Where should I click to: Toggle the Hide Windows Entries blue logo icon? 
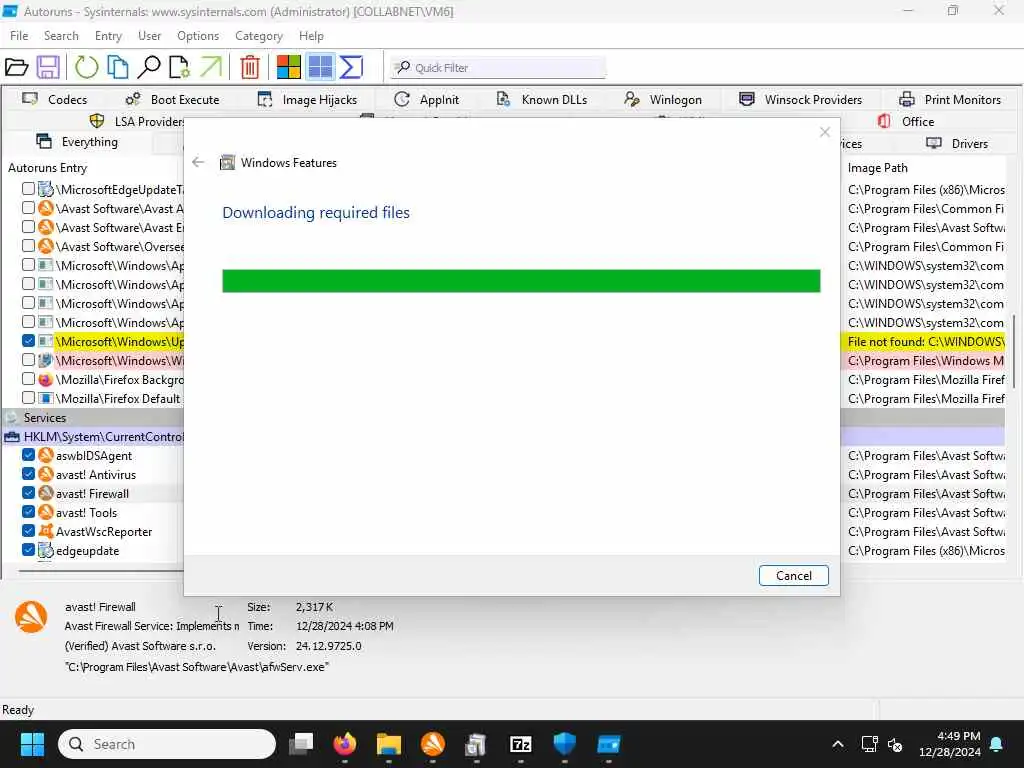pos(320,67)
